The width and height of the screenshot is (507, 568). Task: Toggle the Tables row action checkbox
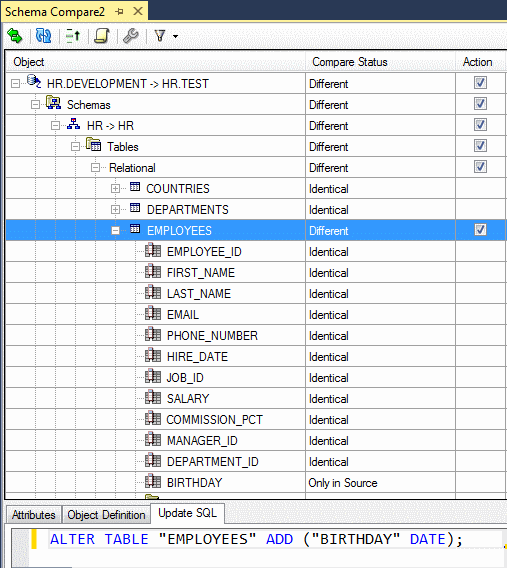[480, 146]
